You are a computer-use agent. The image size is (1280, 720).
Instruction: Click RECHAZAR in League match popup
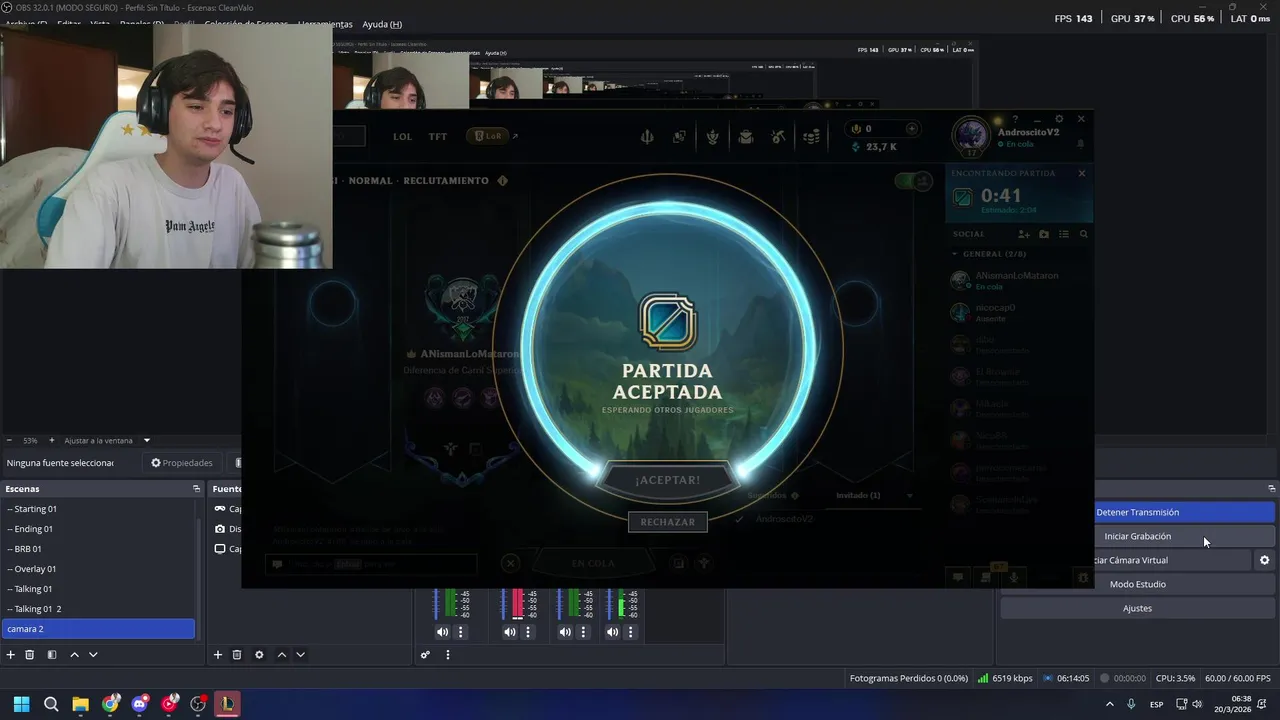[667, 522]
